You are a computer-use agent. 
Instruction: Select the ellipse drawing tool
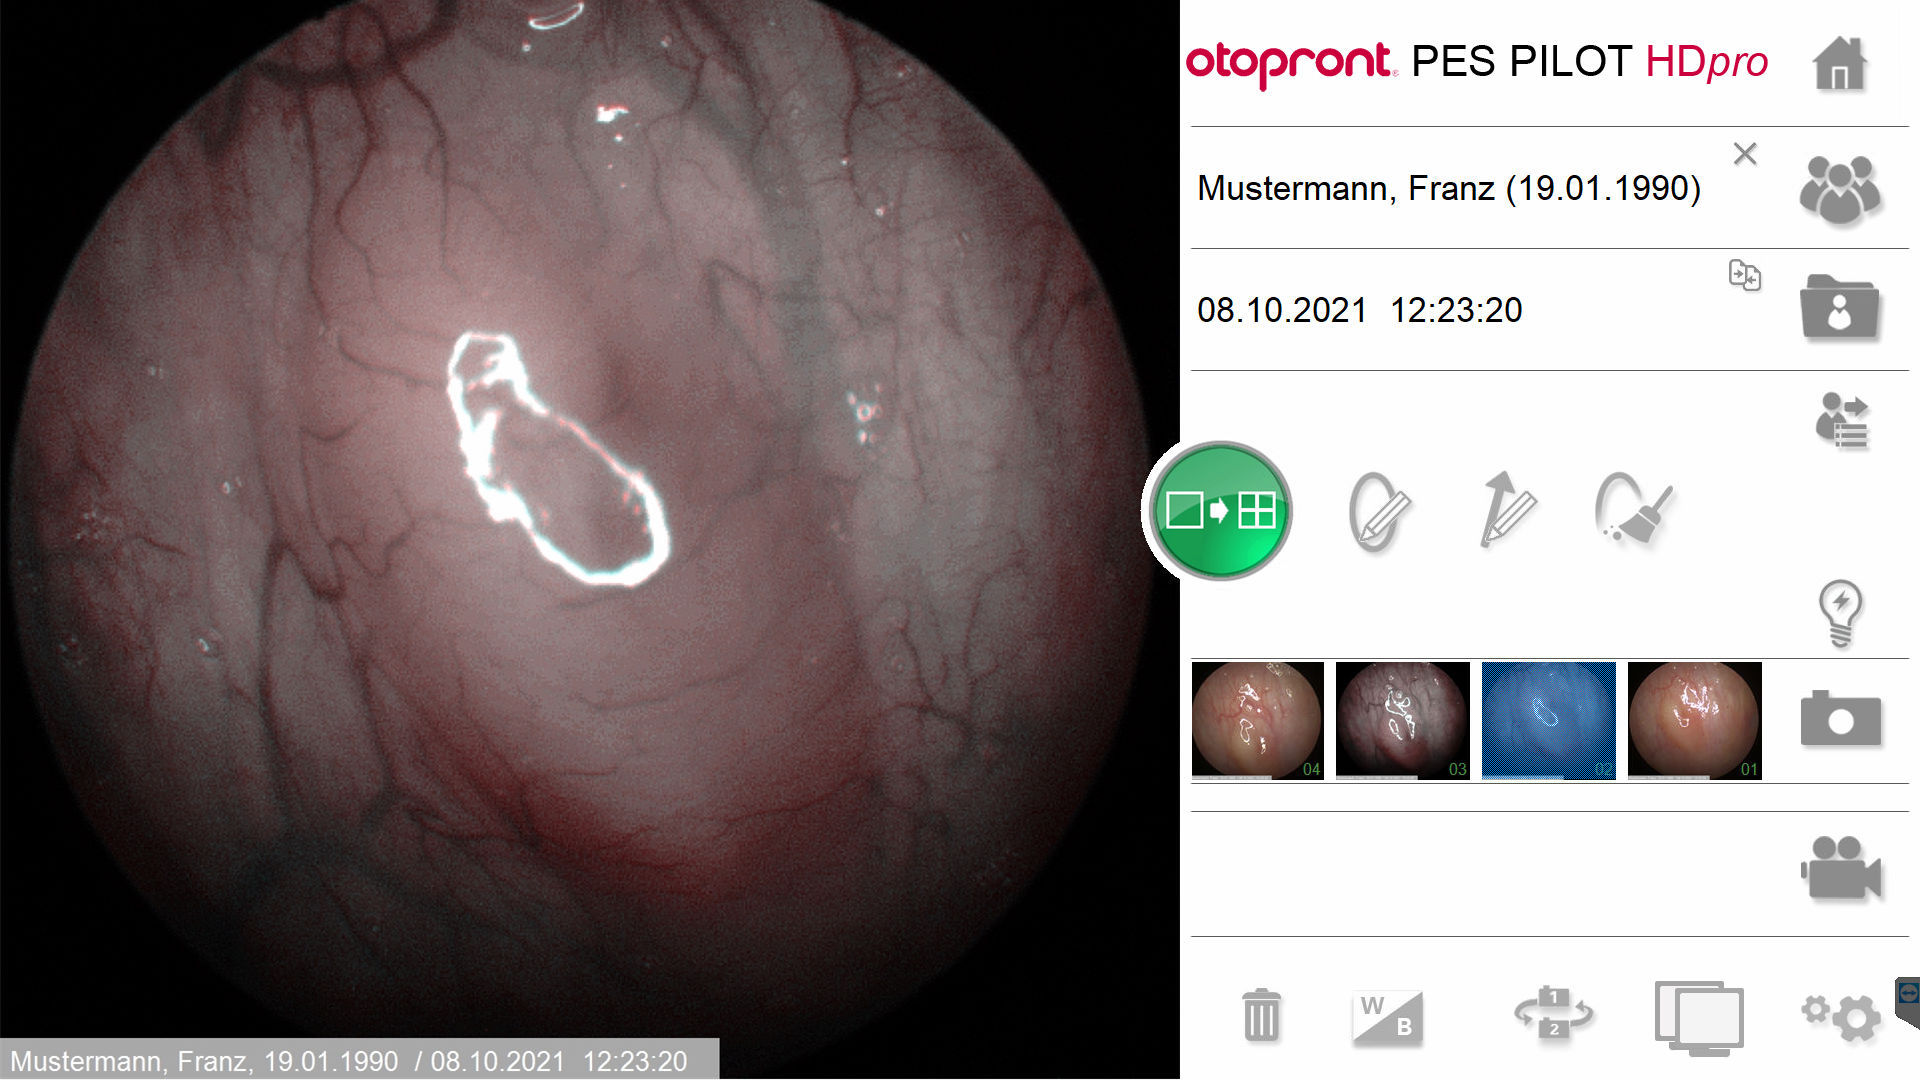point(1379,511)
